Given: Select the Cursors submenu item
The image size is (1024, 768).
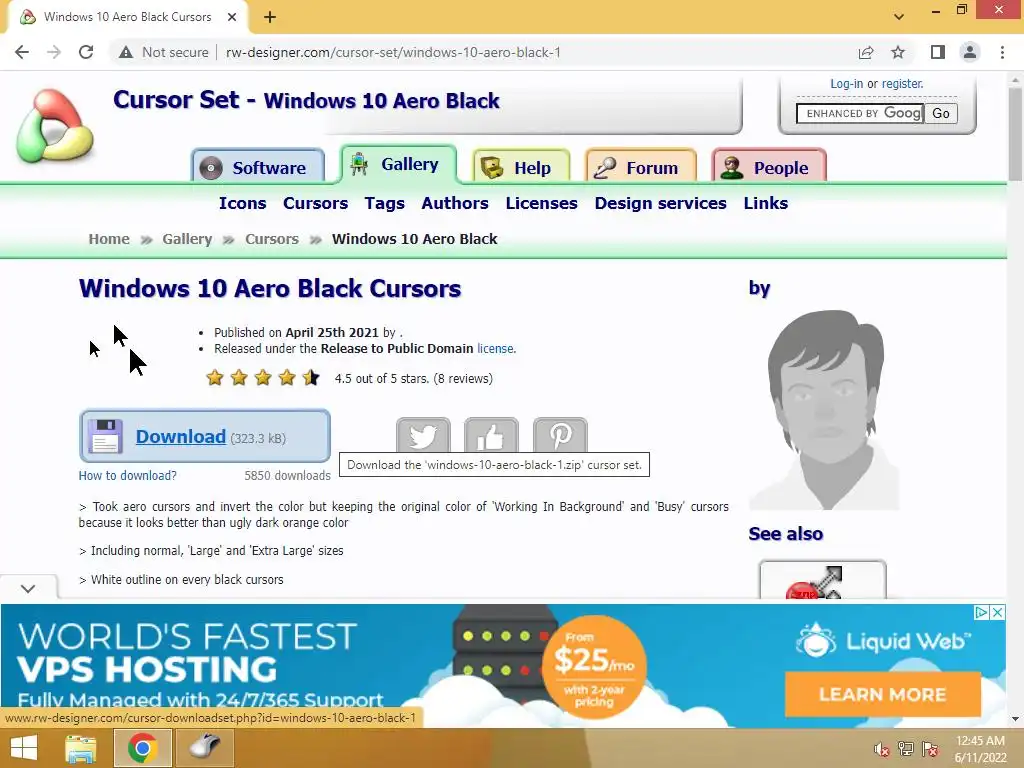Looking at the screenshot, I should pos(315,203).
